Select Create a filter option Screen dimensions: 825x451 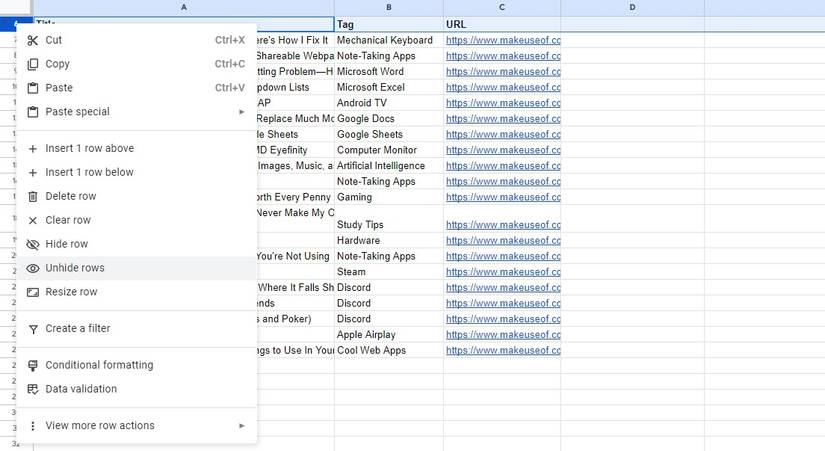click(x=137, y=328)
